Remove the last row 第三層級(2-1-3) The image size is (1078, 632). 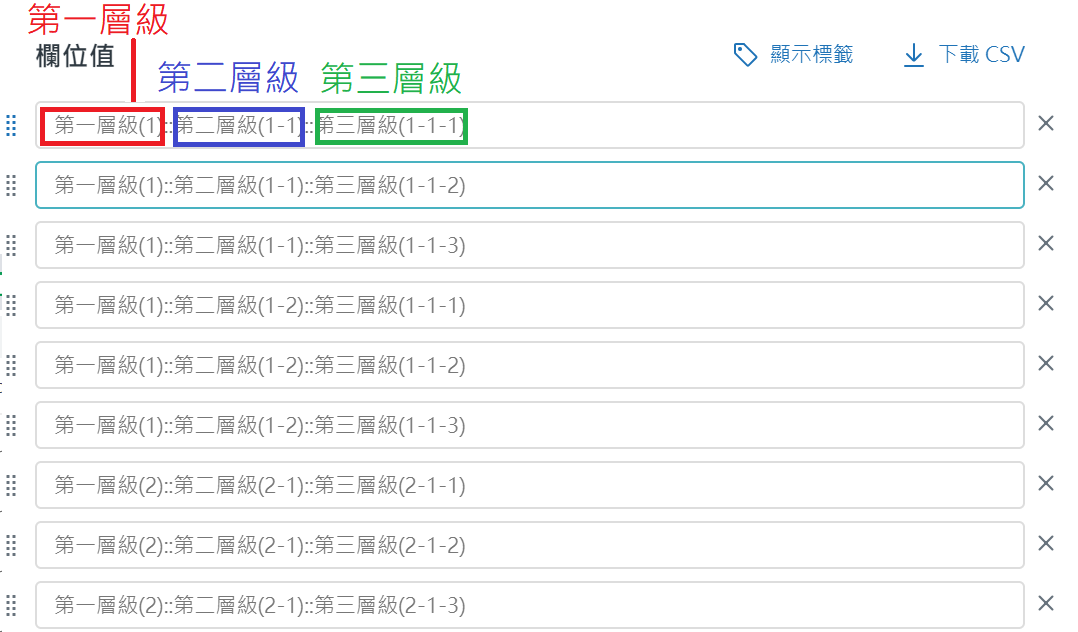pos(1046,604)
